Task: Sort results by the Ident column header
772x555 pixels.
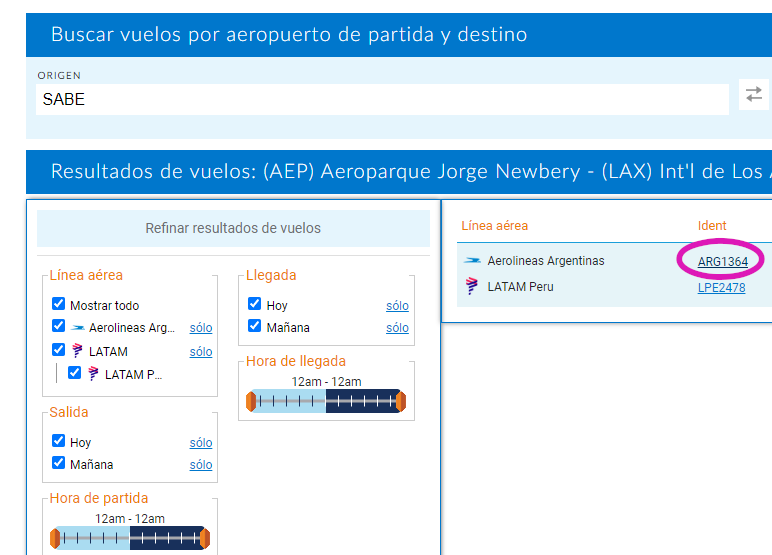Action: pos(712,226)
